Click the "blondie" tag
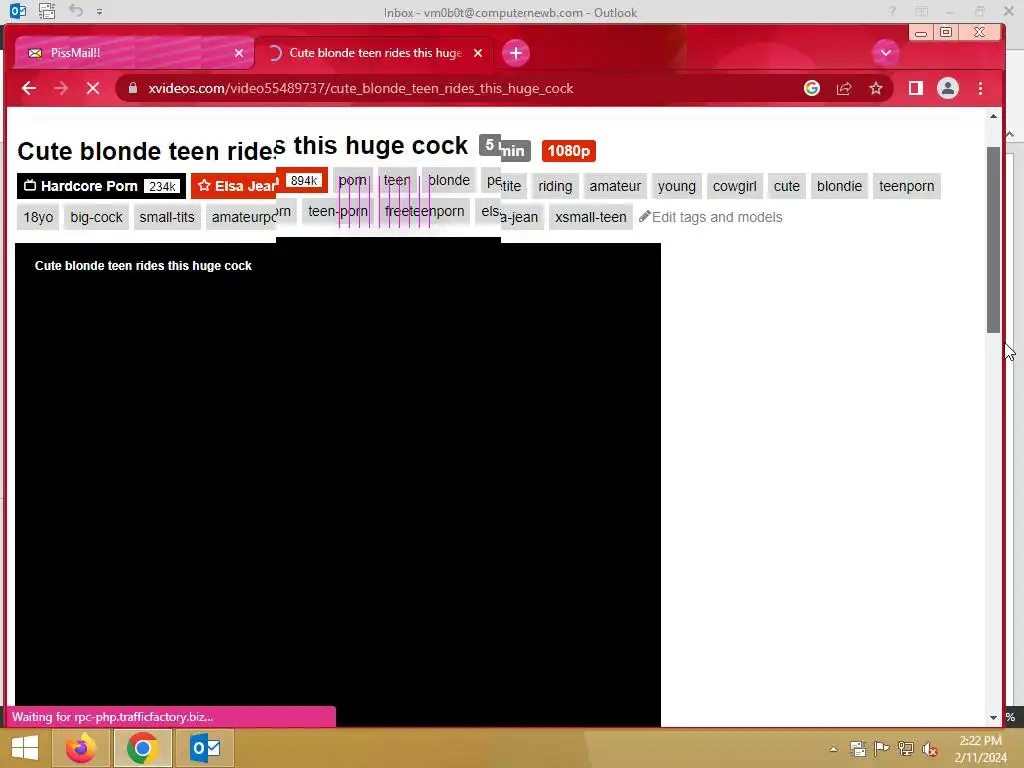The width and height of the screenshot is (1024, 768). click(839, 186)
